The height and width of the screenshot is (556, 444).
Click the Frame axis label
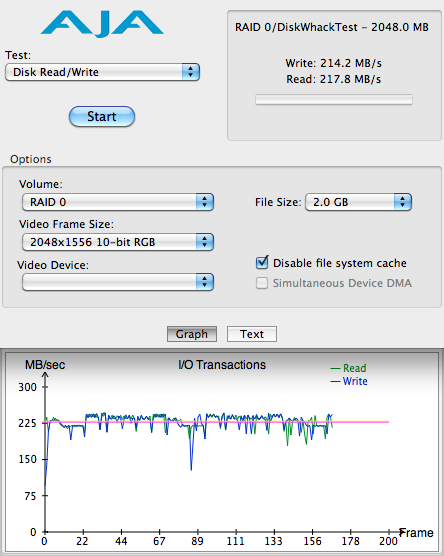coord(416,533)
